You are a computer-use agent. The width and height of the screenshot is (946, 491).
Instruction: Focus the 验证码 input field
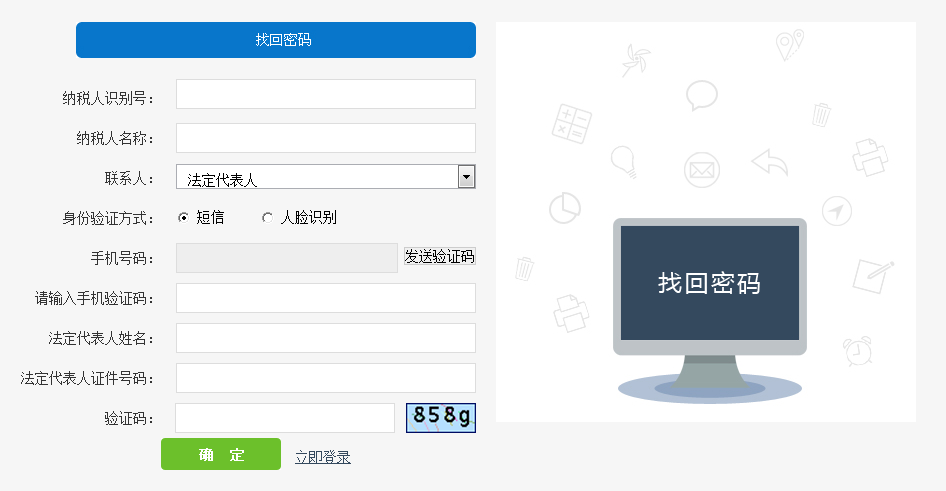click(285, 418)
